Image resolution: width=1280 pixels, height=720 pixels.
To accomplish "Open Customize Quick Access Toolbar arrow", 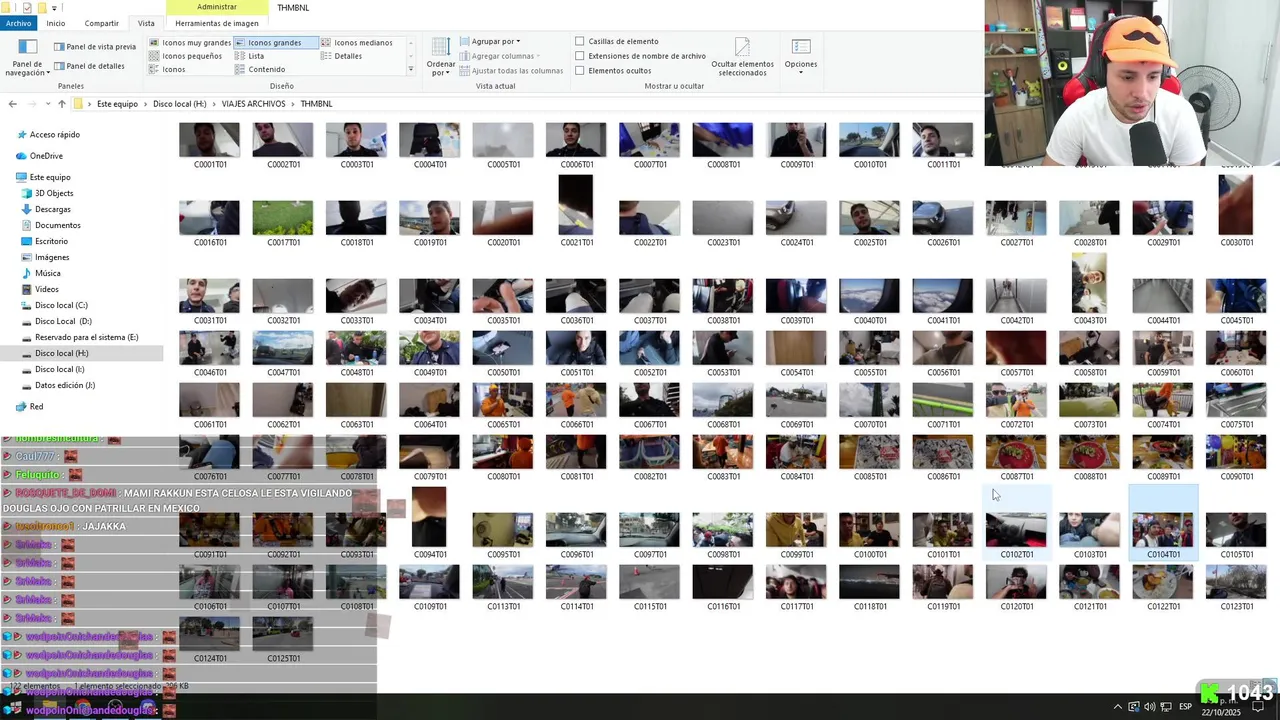I will click(55, 8).
